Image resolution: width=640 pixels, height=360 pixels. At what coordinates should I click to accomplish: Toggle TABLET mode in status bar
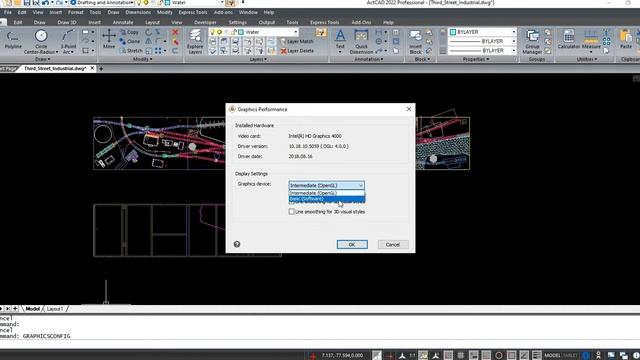click(570, 356)
